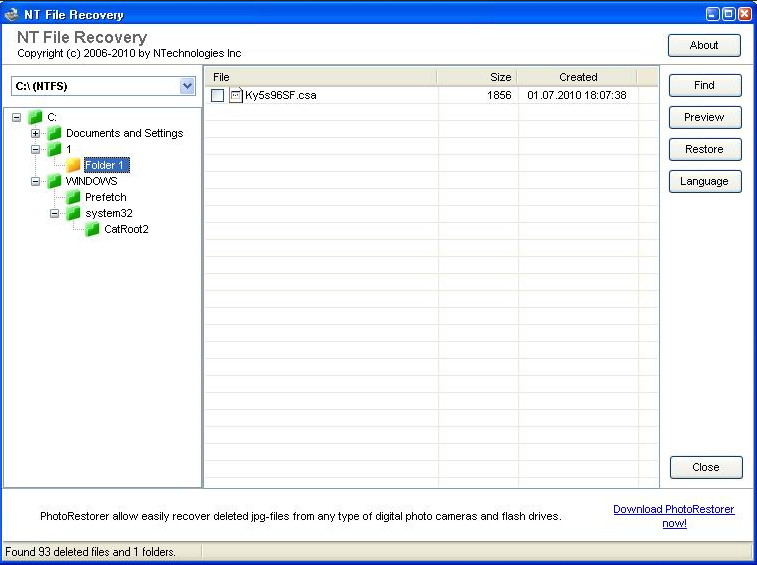This screenshot has height=565, width=757.
Task: Select the Prefetch tree label
Action: point(106,197)
